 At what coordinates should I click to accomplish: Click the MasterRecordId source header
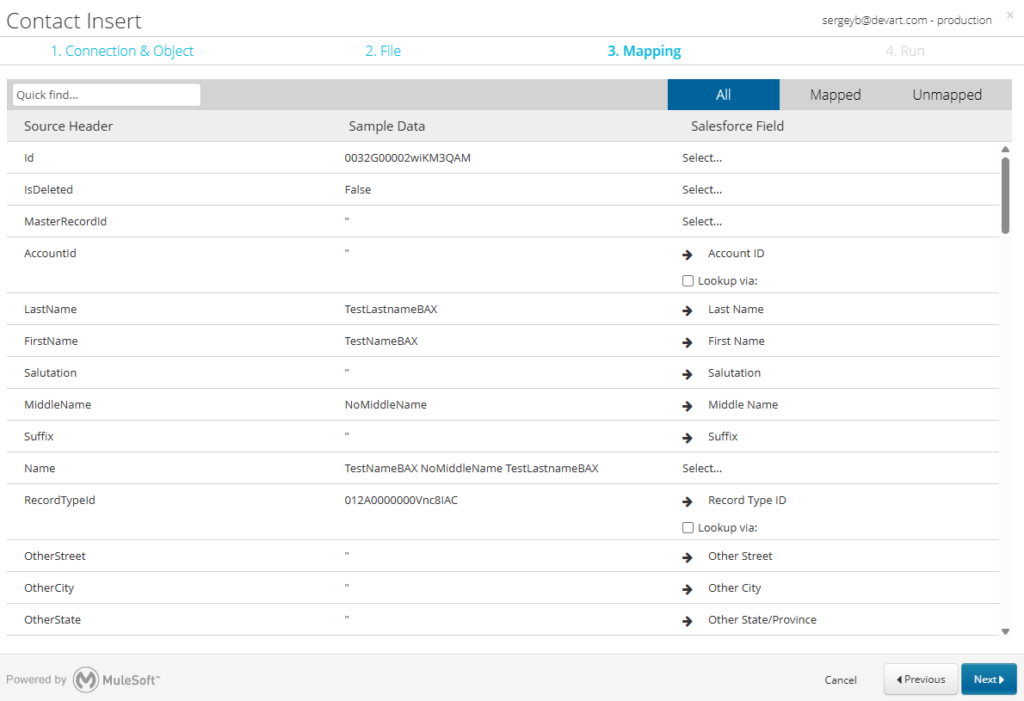(65, 221)
